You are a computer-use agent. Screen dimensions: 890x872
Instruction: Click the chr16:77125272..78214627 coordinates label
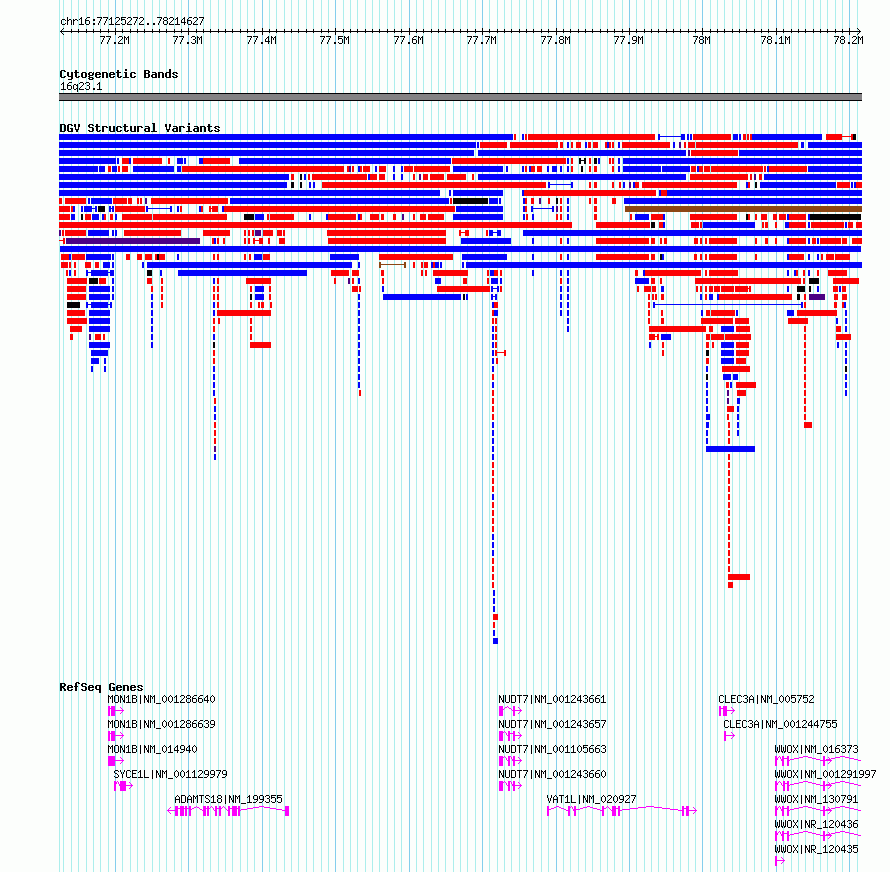pyautogui.click(x=132, y=21)
